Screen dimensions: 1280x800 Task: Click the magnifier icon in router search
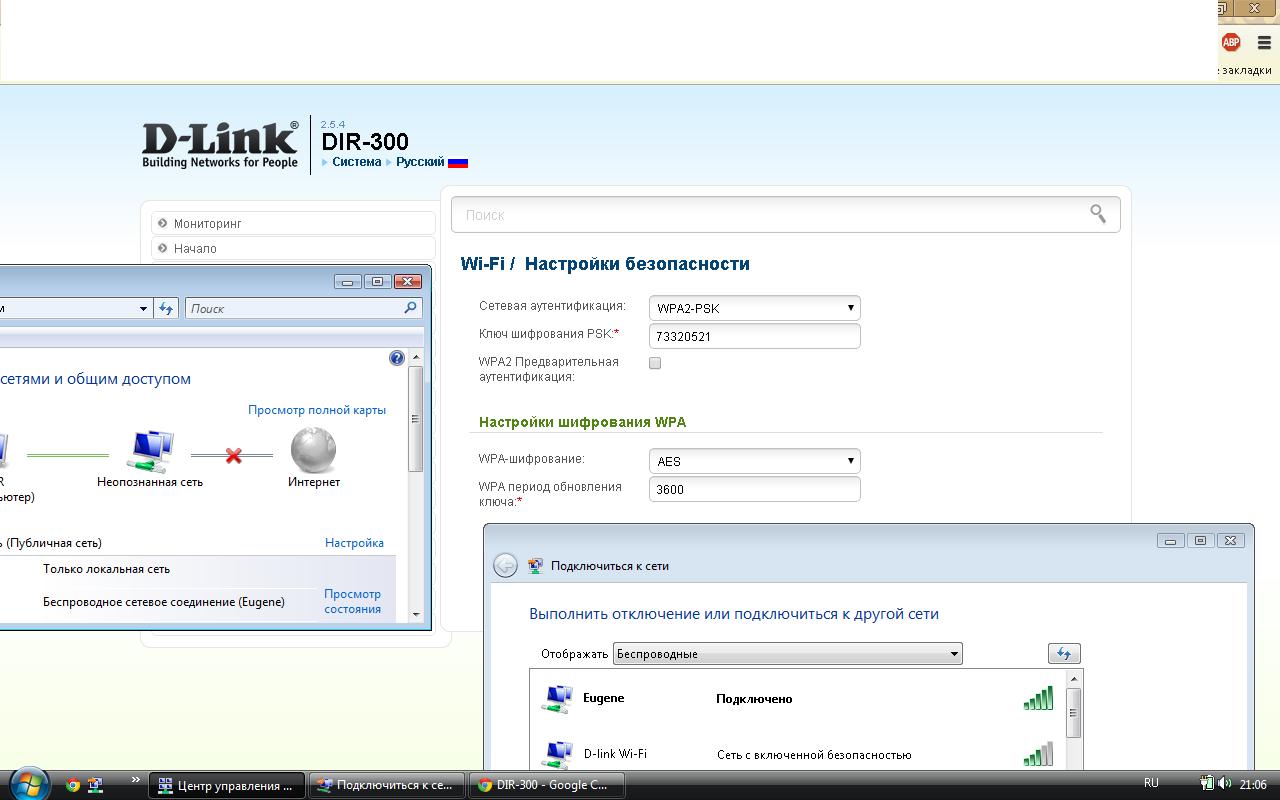pyautogui.click(x=1098, y=213)
